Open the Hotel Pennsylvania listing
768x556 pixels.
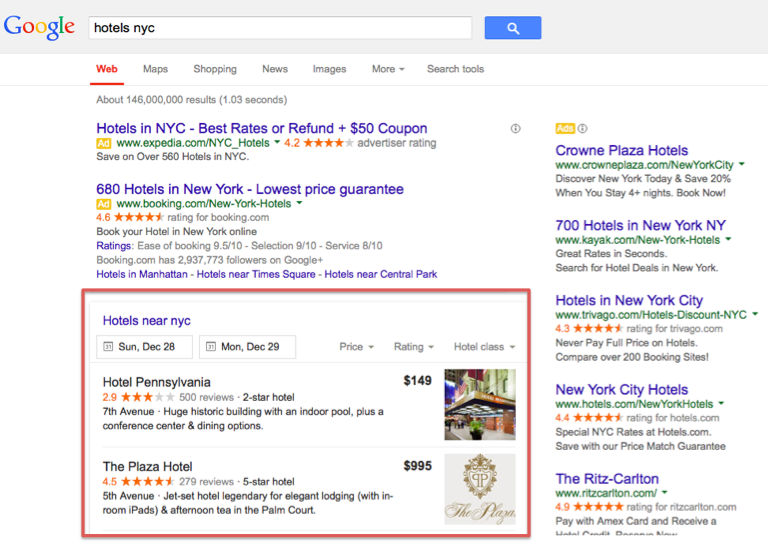click(156, 382)
